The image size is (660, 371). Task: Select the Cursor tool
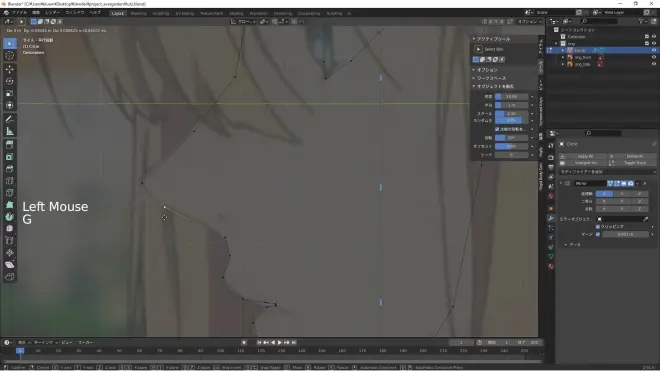(x=10, y=56)
